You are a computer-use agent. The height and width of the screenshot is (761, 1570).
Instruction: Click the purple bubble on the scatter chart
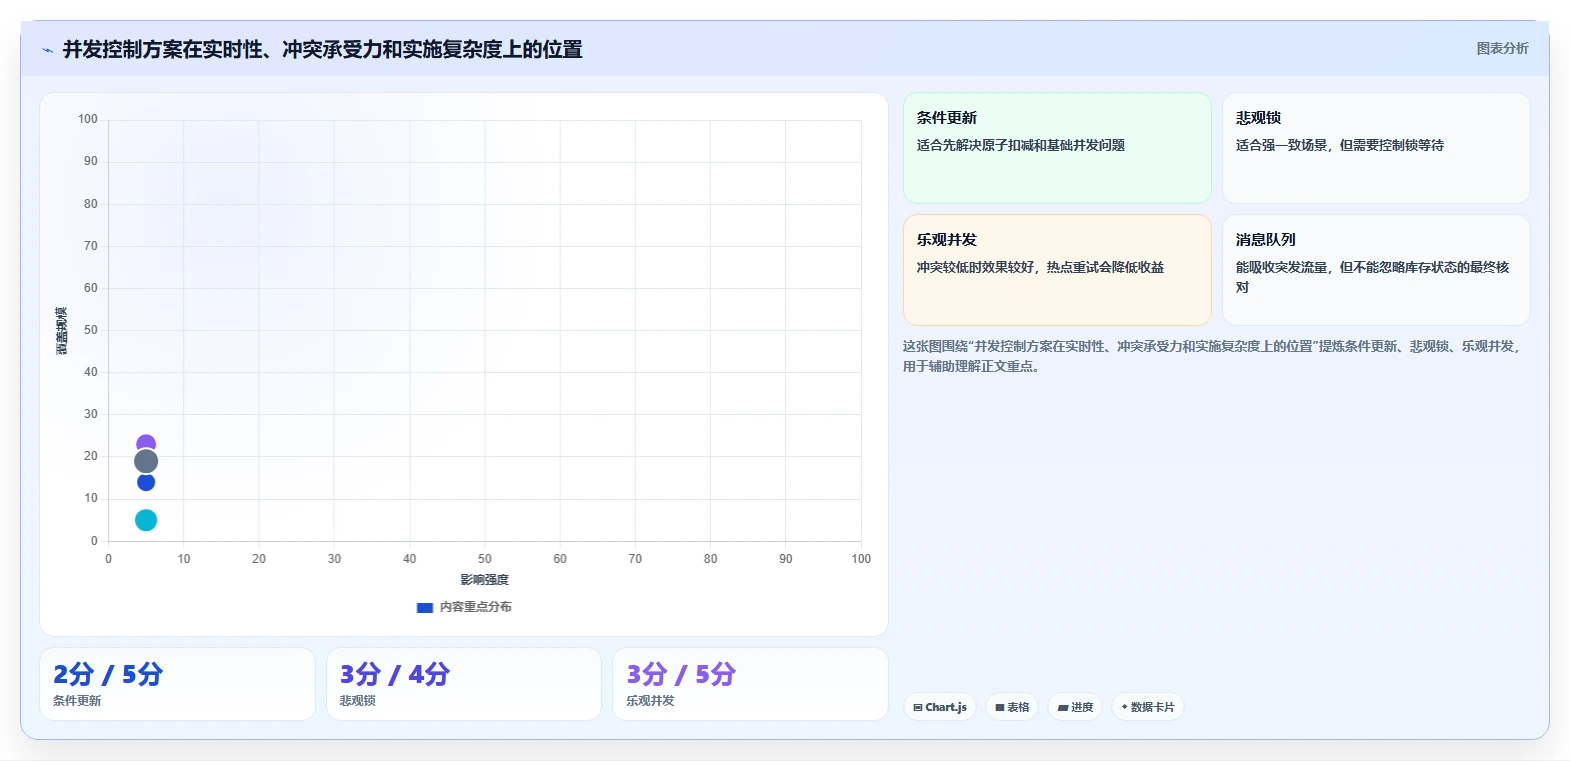(x=146, y=443)
